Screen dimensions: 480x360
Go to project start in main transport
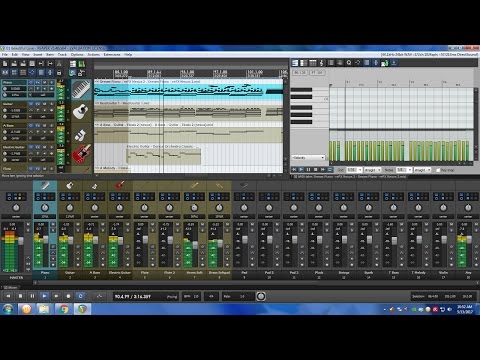[8, 296]
